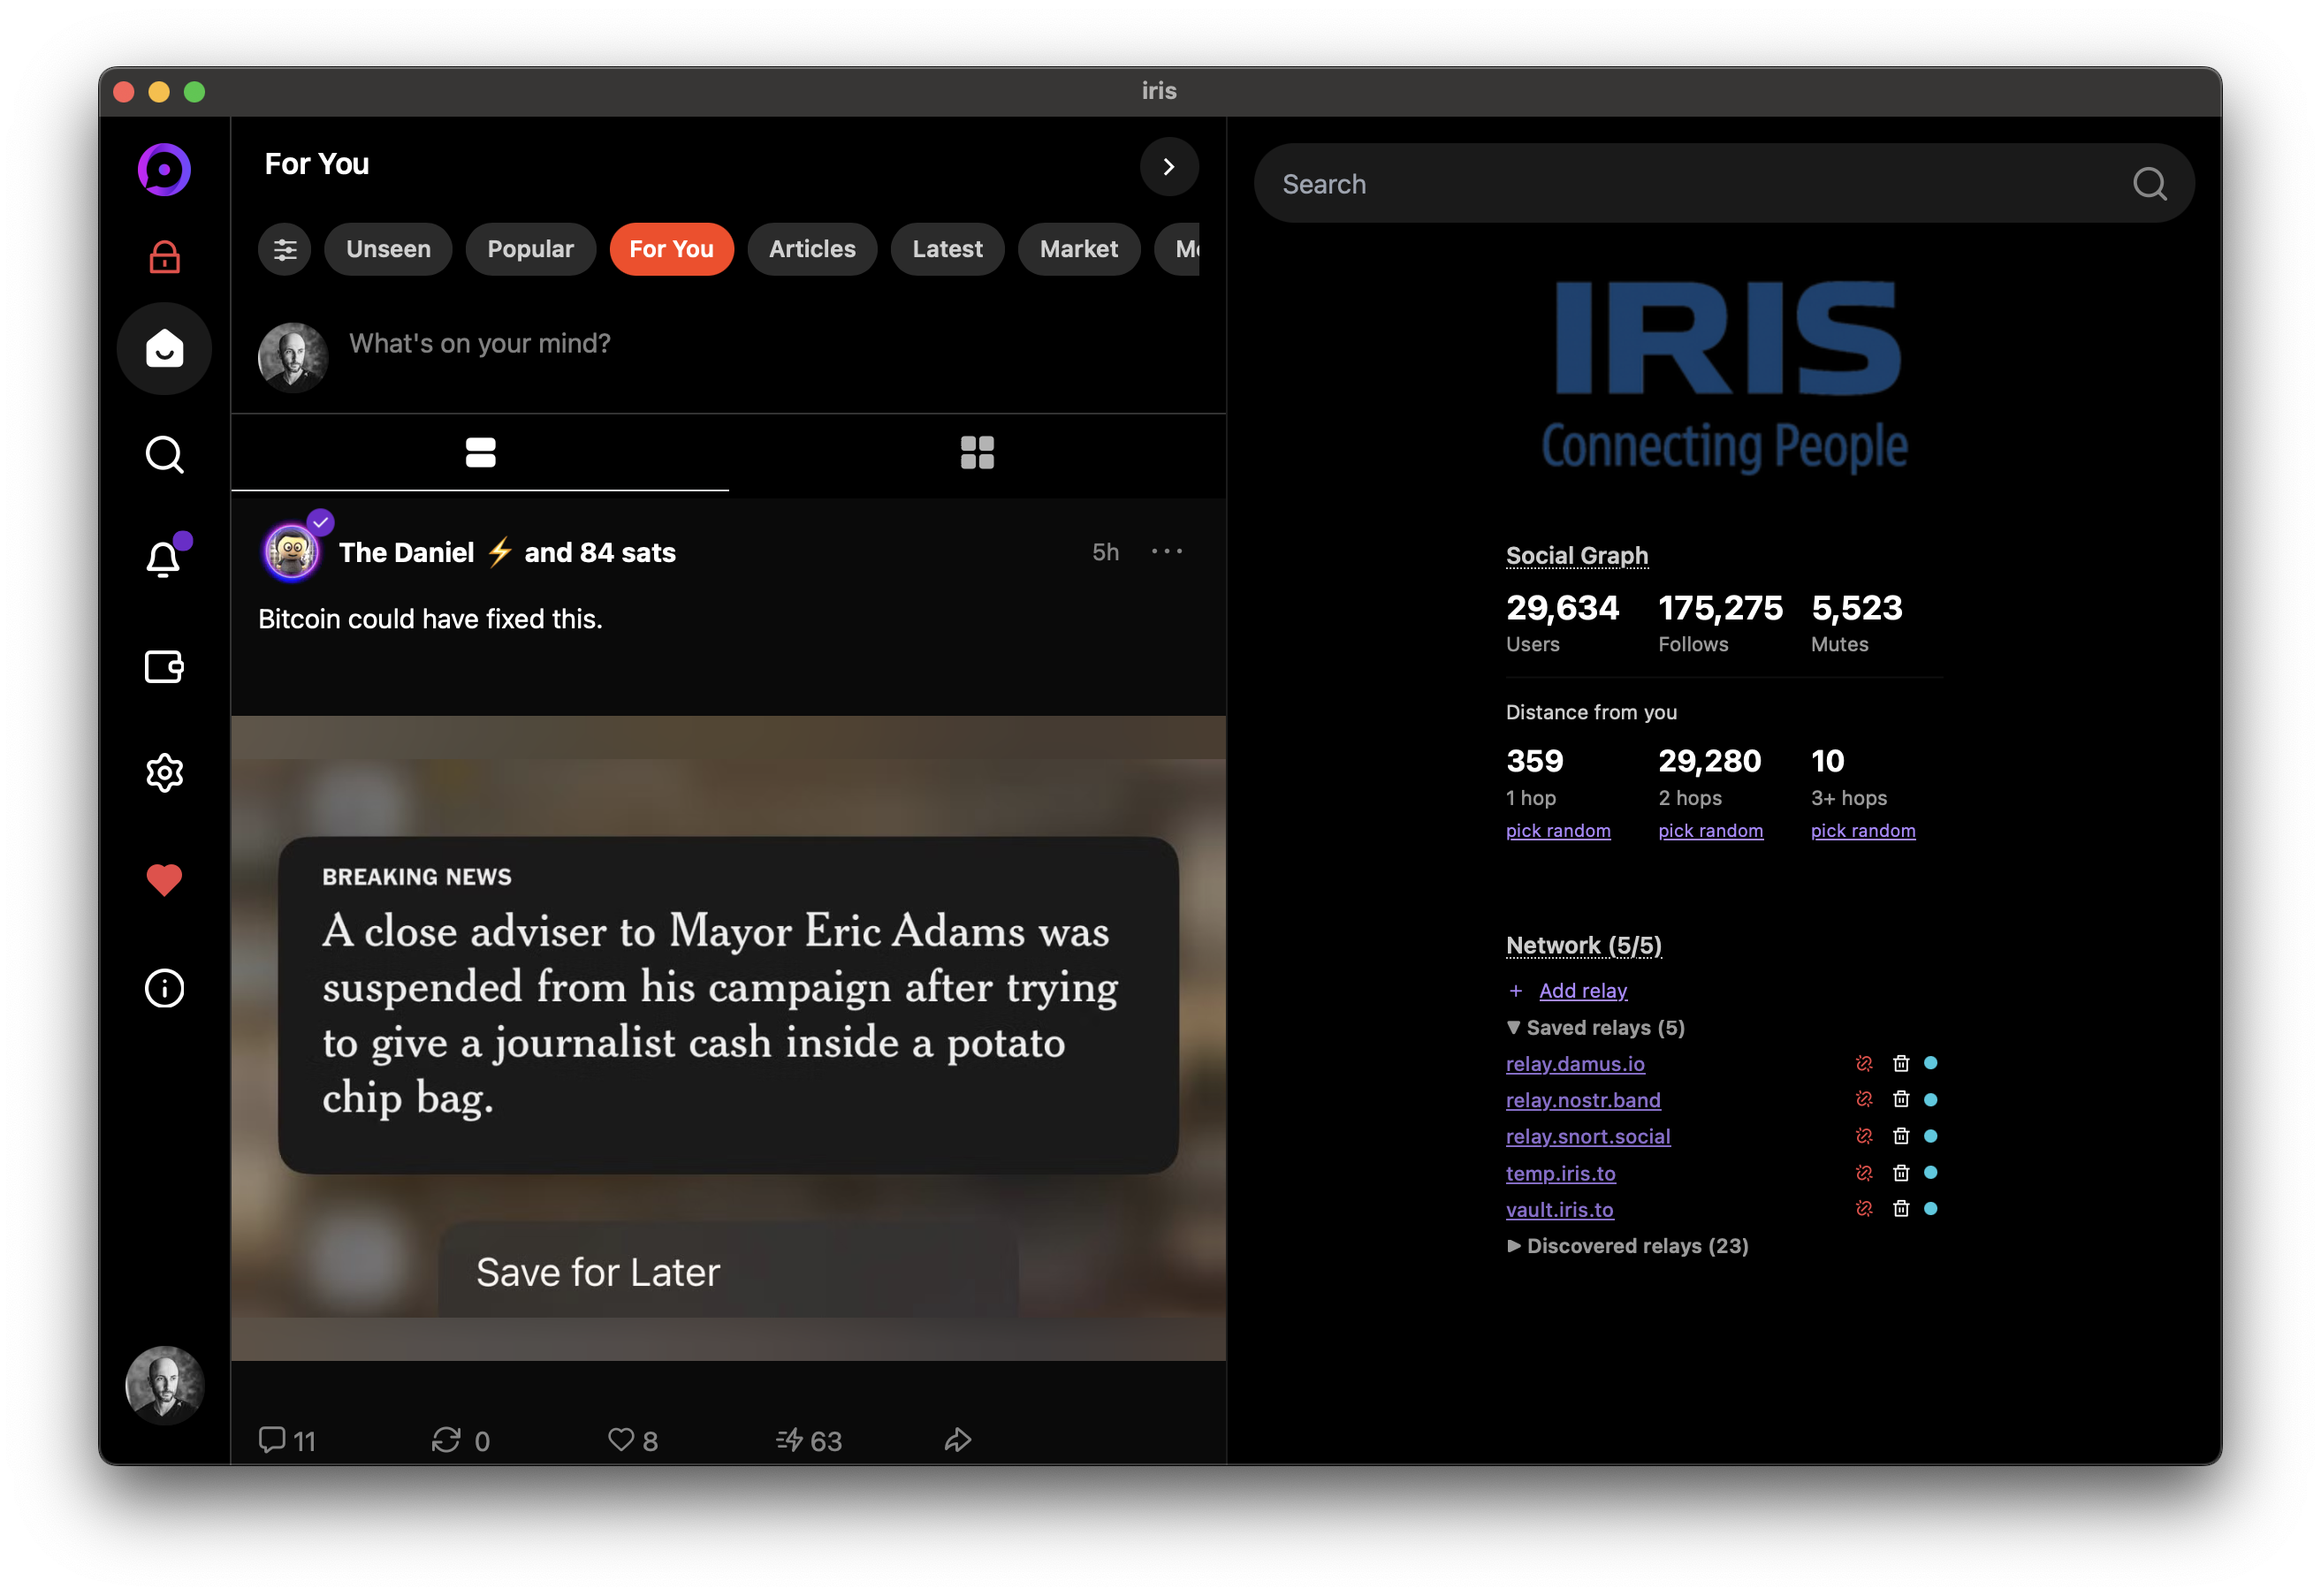Open the Network (5/5) link

coord(1584,945)
